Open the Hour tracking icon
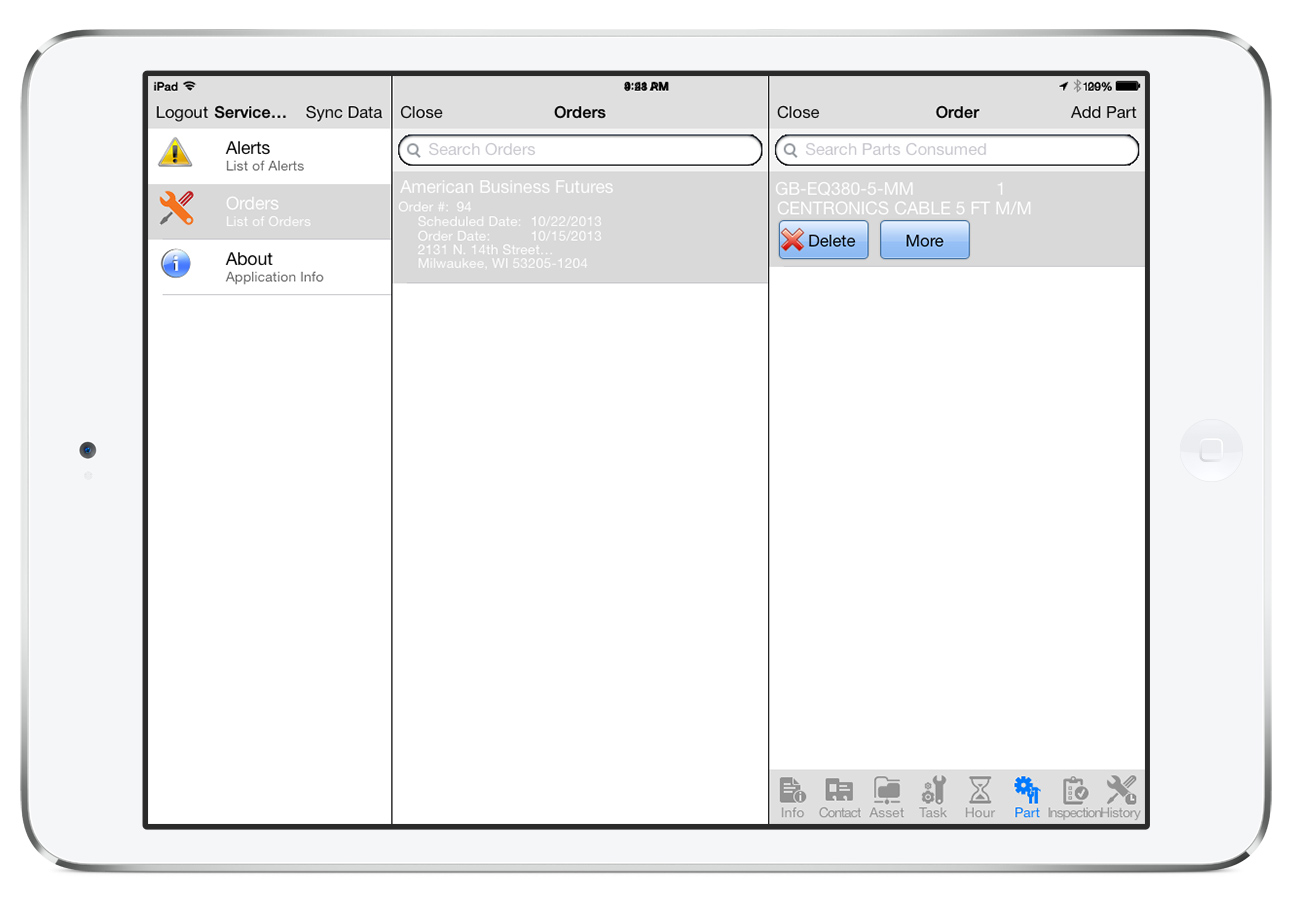 coord(978,795)
